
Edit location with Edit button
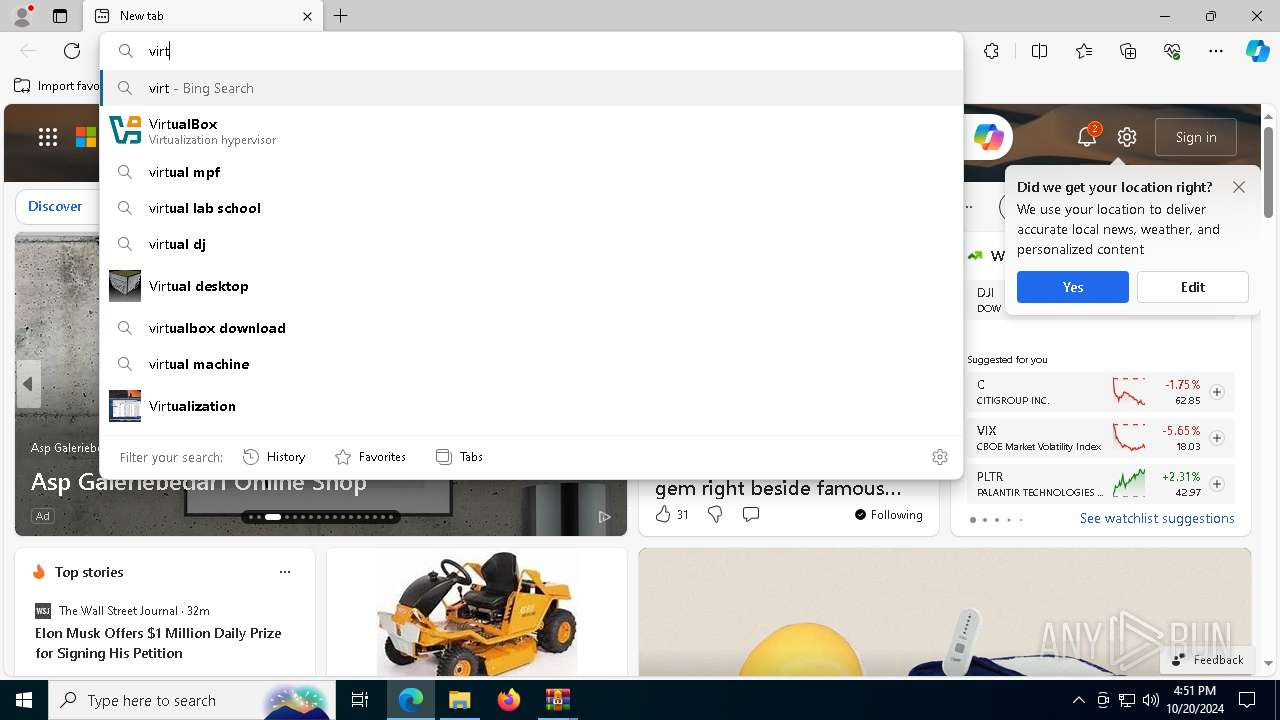(x=1193, y=287)
